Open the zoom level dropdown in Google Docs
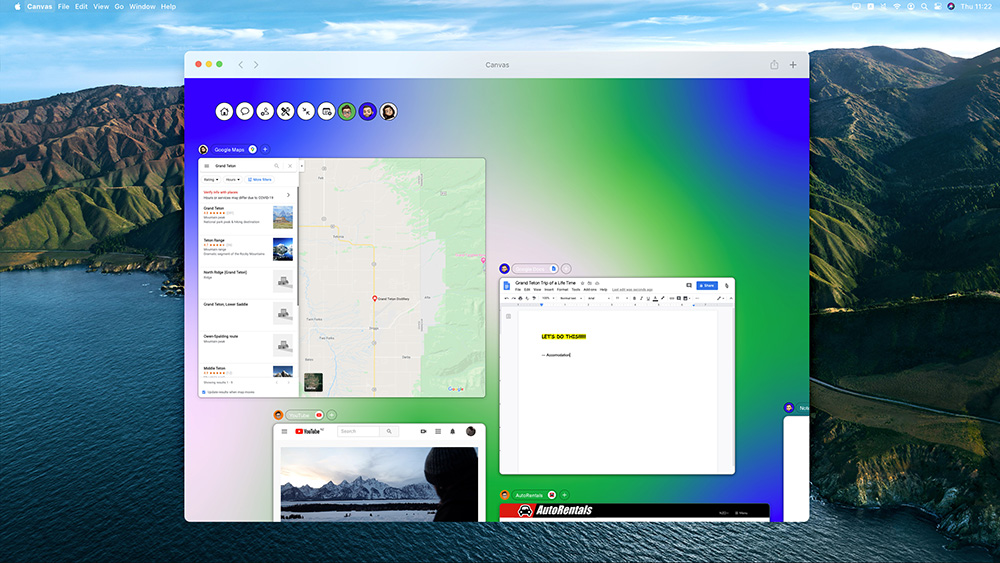The image size is (1000, 563). click(548, 298)
